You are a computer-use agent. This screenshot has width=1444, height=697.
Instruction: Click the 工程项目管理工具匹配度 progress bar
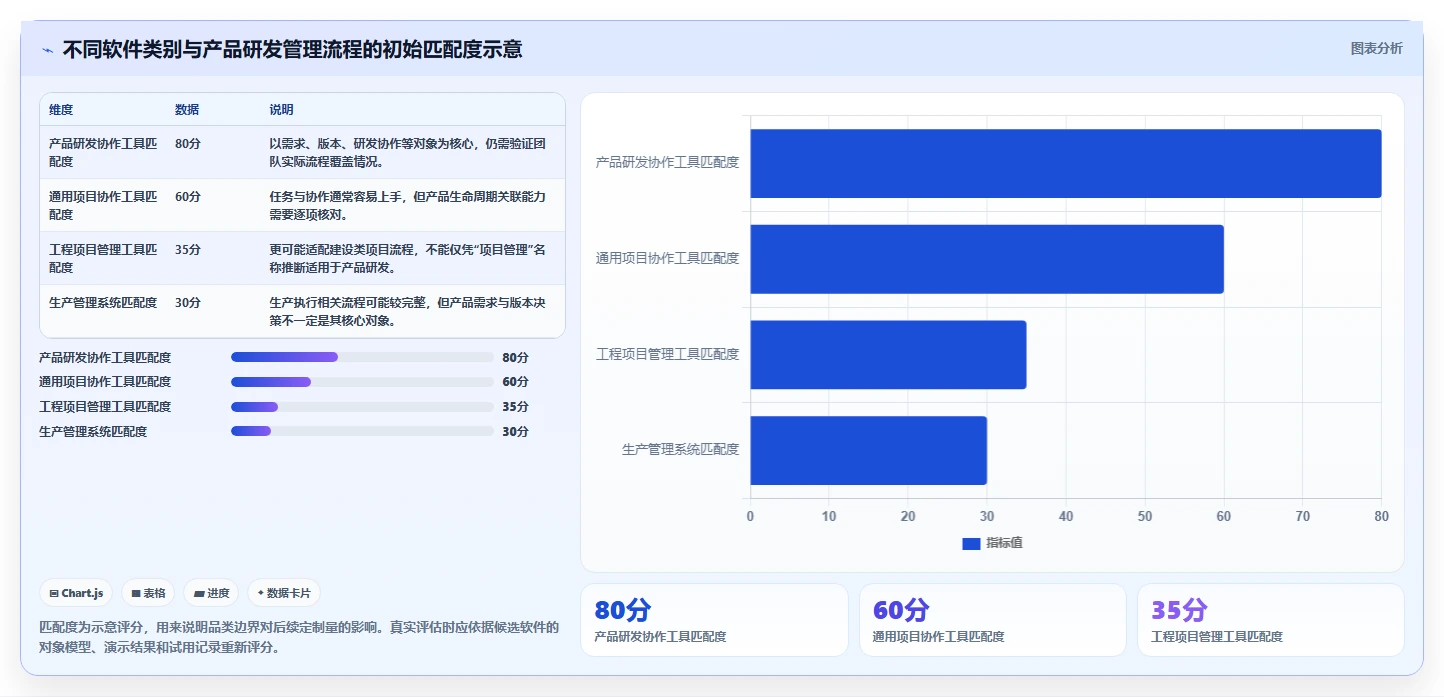(362, 407)
